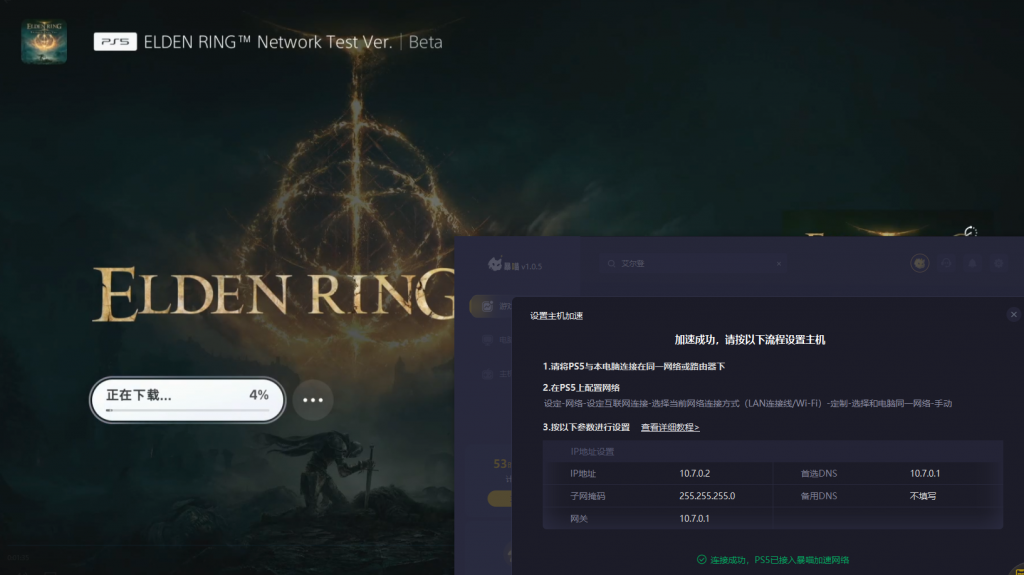The image size is (1024, 575).
Task: Select the highlighted 游戏 sidebar tab
Action: pyautogui.click(x=491, y=306)
